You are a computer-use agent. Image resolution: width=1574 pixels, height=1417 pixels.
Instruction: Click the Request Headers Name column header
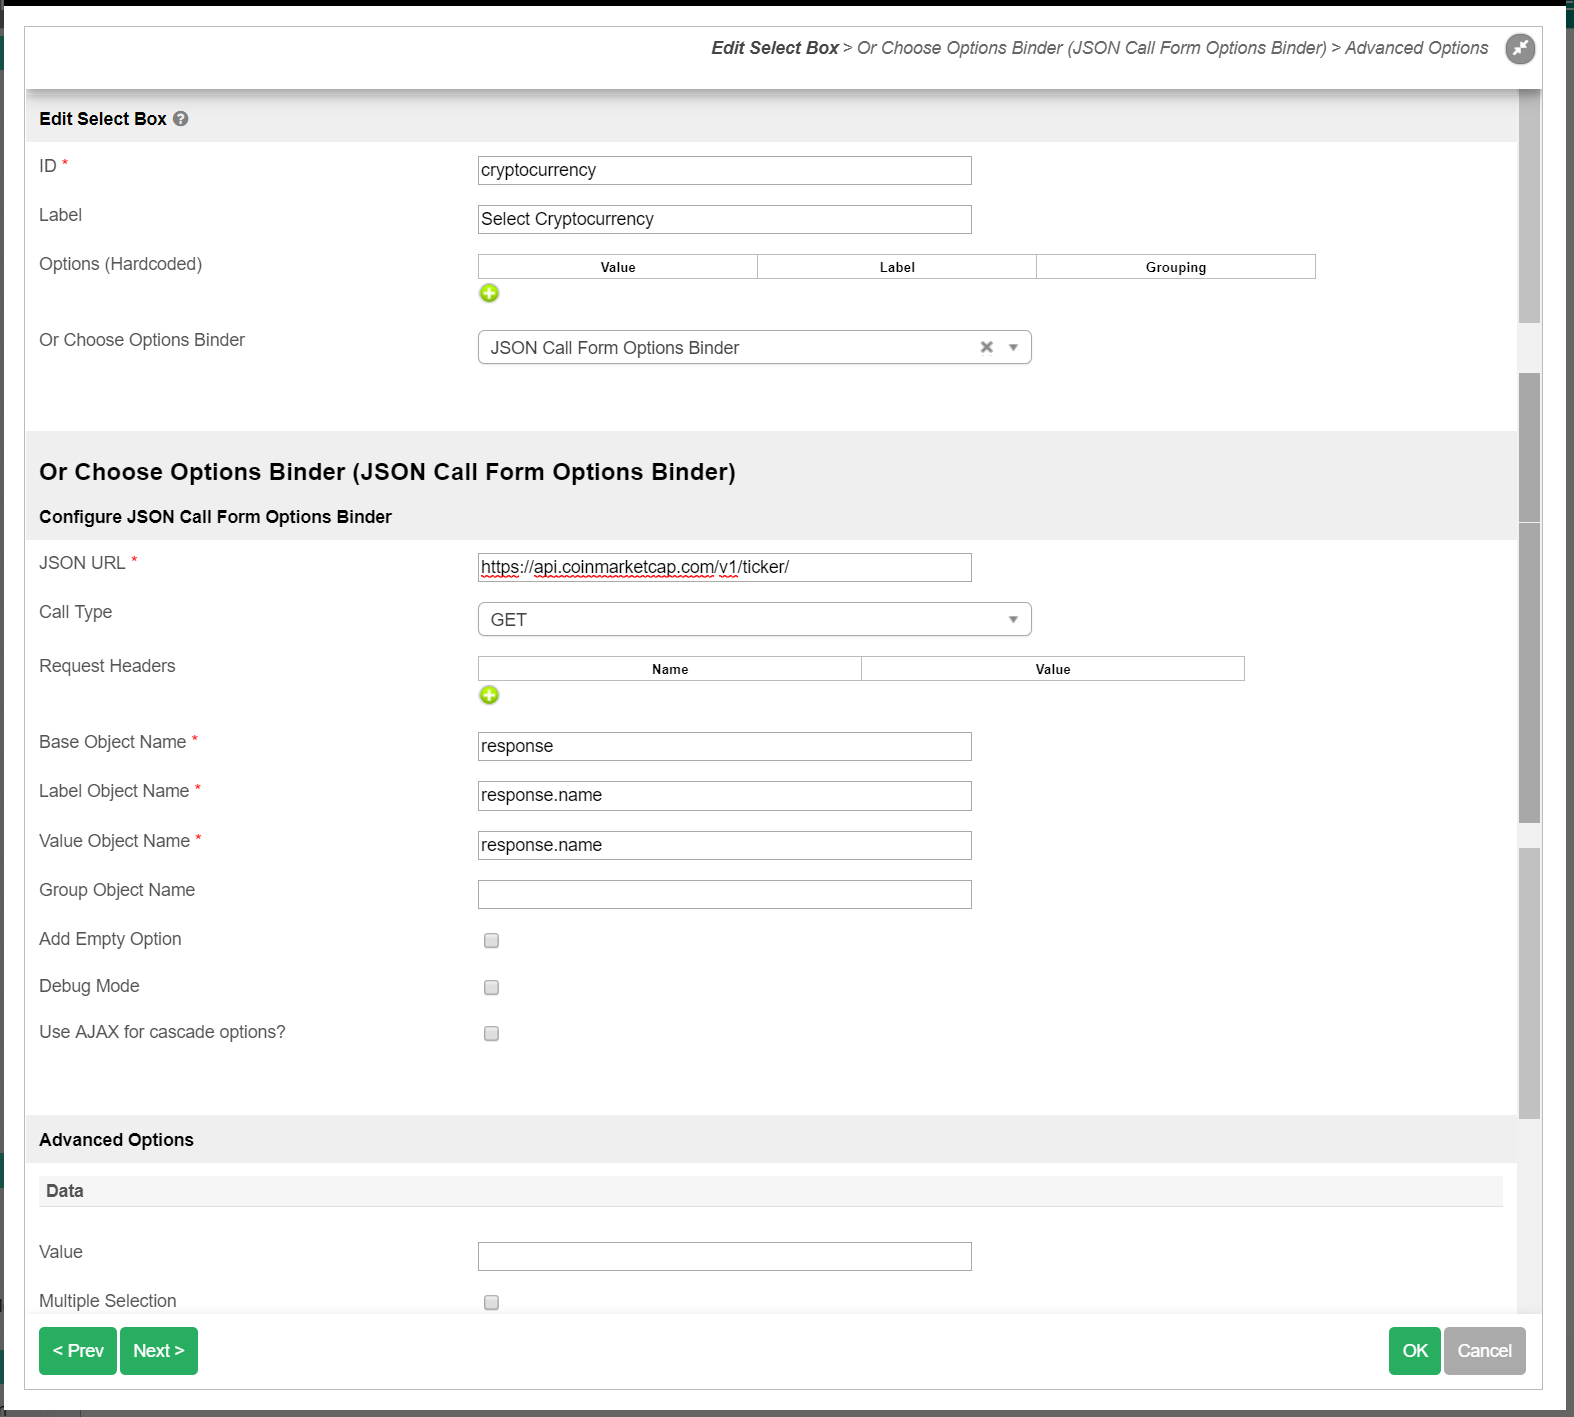(x=670, y=669)
